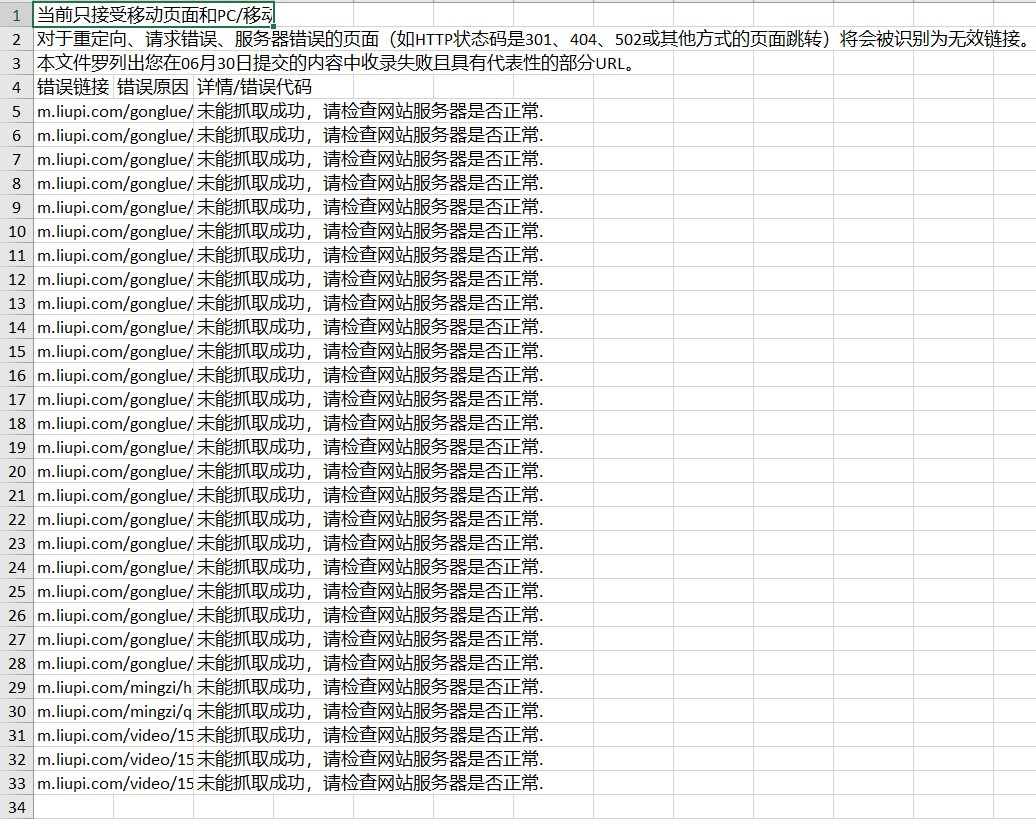Image resolution: width=1036 pixels, height=819 pixels.
Task: Select row header 2
Action: (x=17, y=39)
